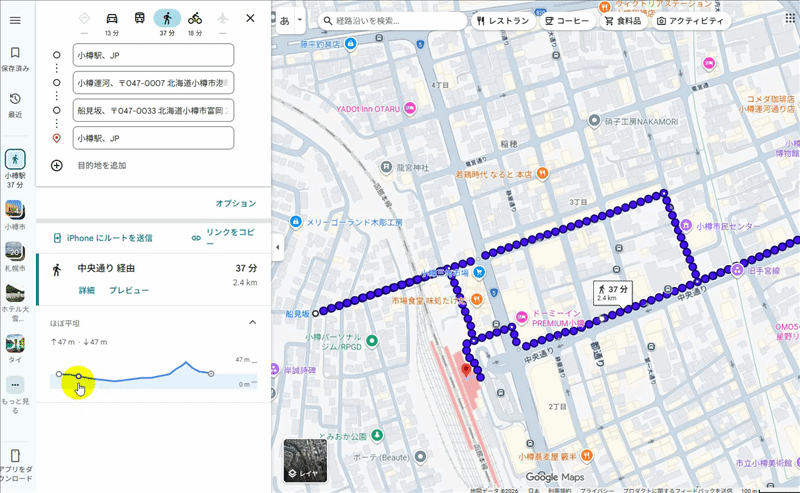Open タイ recent thumbnail
The height and width of the screenshot is (493, 800).
pyautogui.click(x=15, y=349)
